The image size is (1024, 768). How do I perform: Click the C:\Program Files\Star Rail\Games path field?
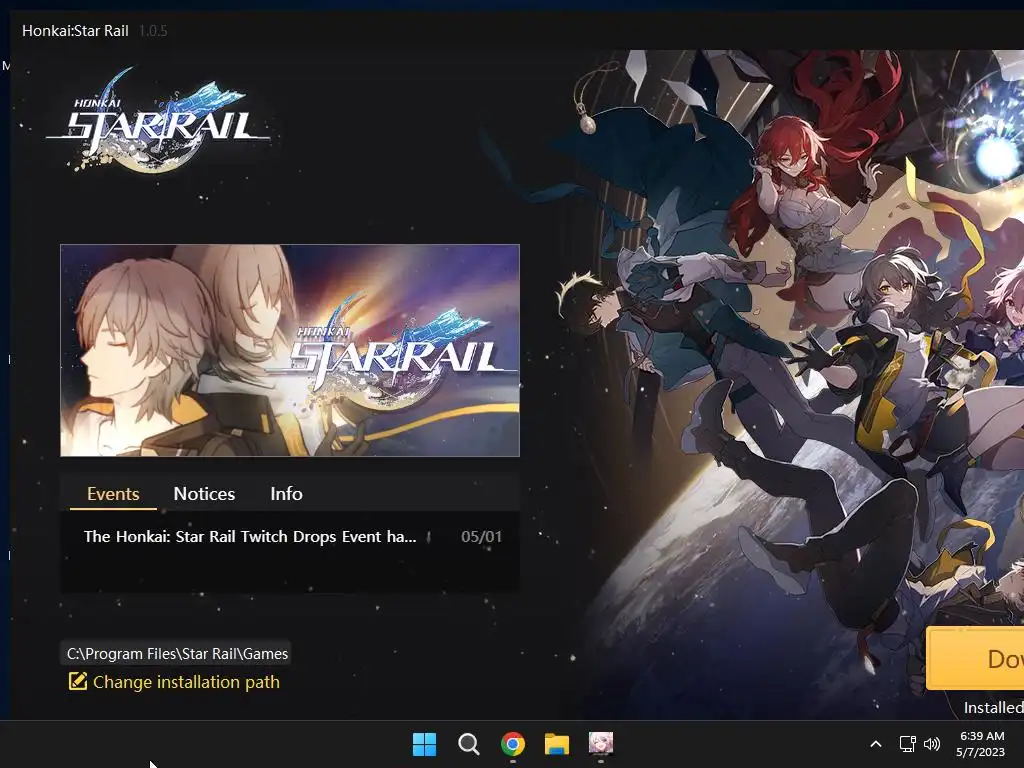point(177,654)
